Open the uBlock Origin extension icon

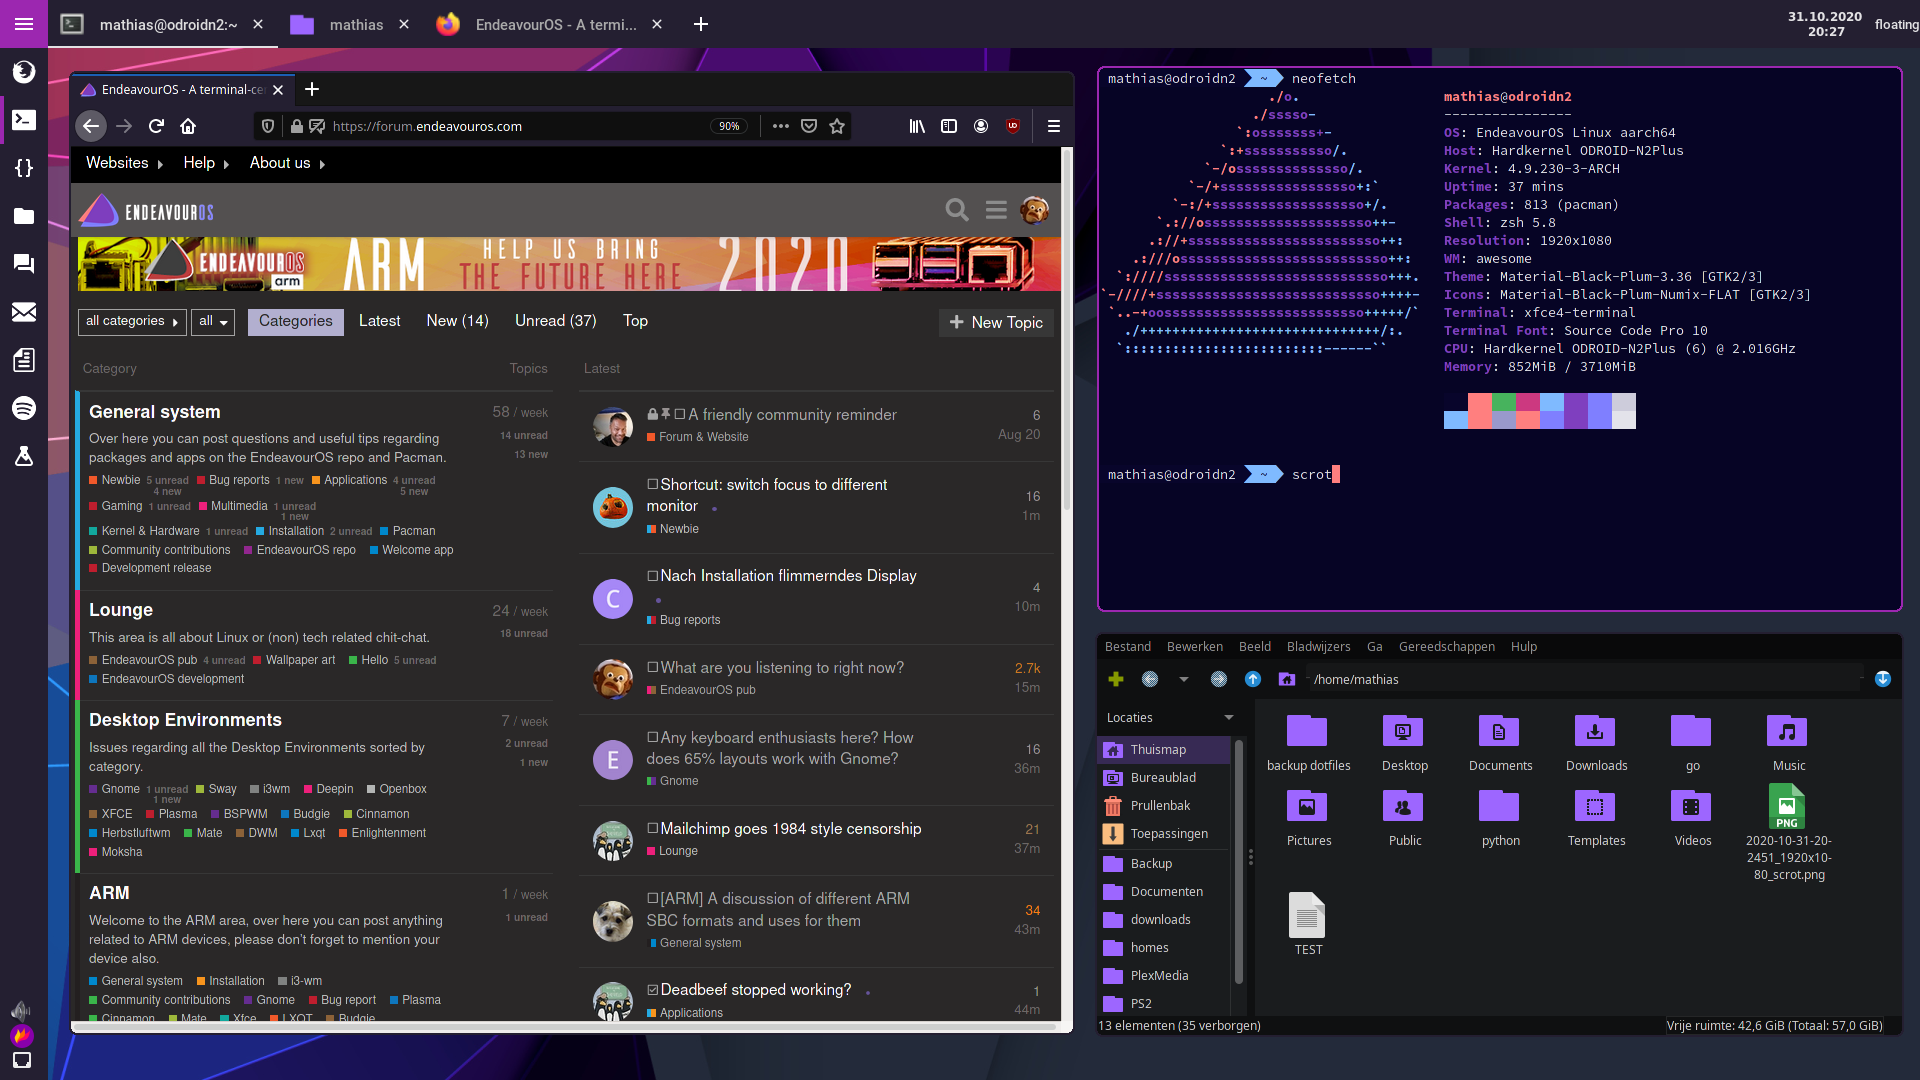[1013, 126]
